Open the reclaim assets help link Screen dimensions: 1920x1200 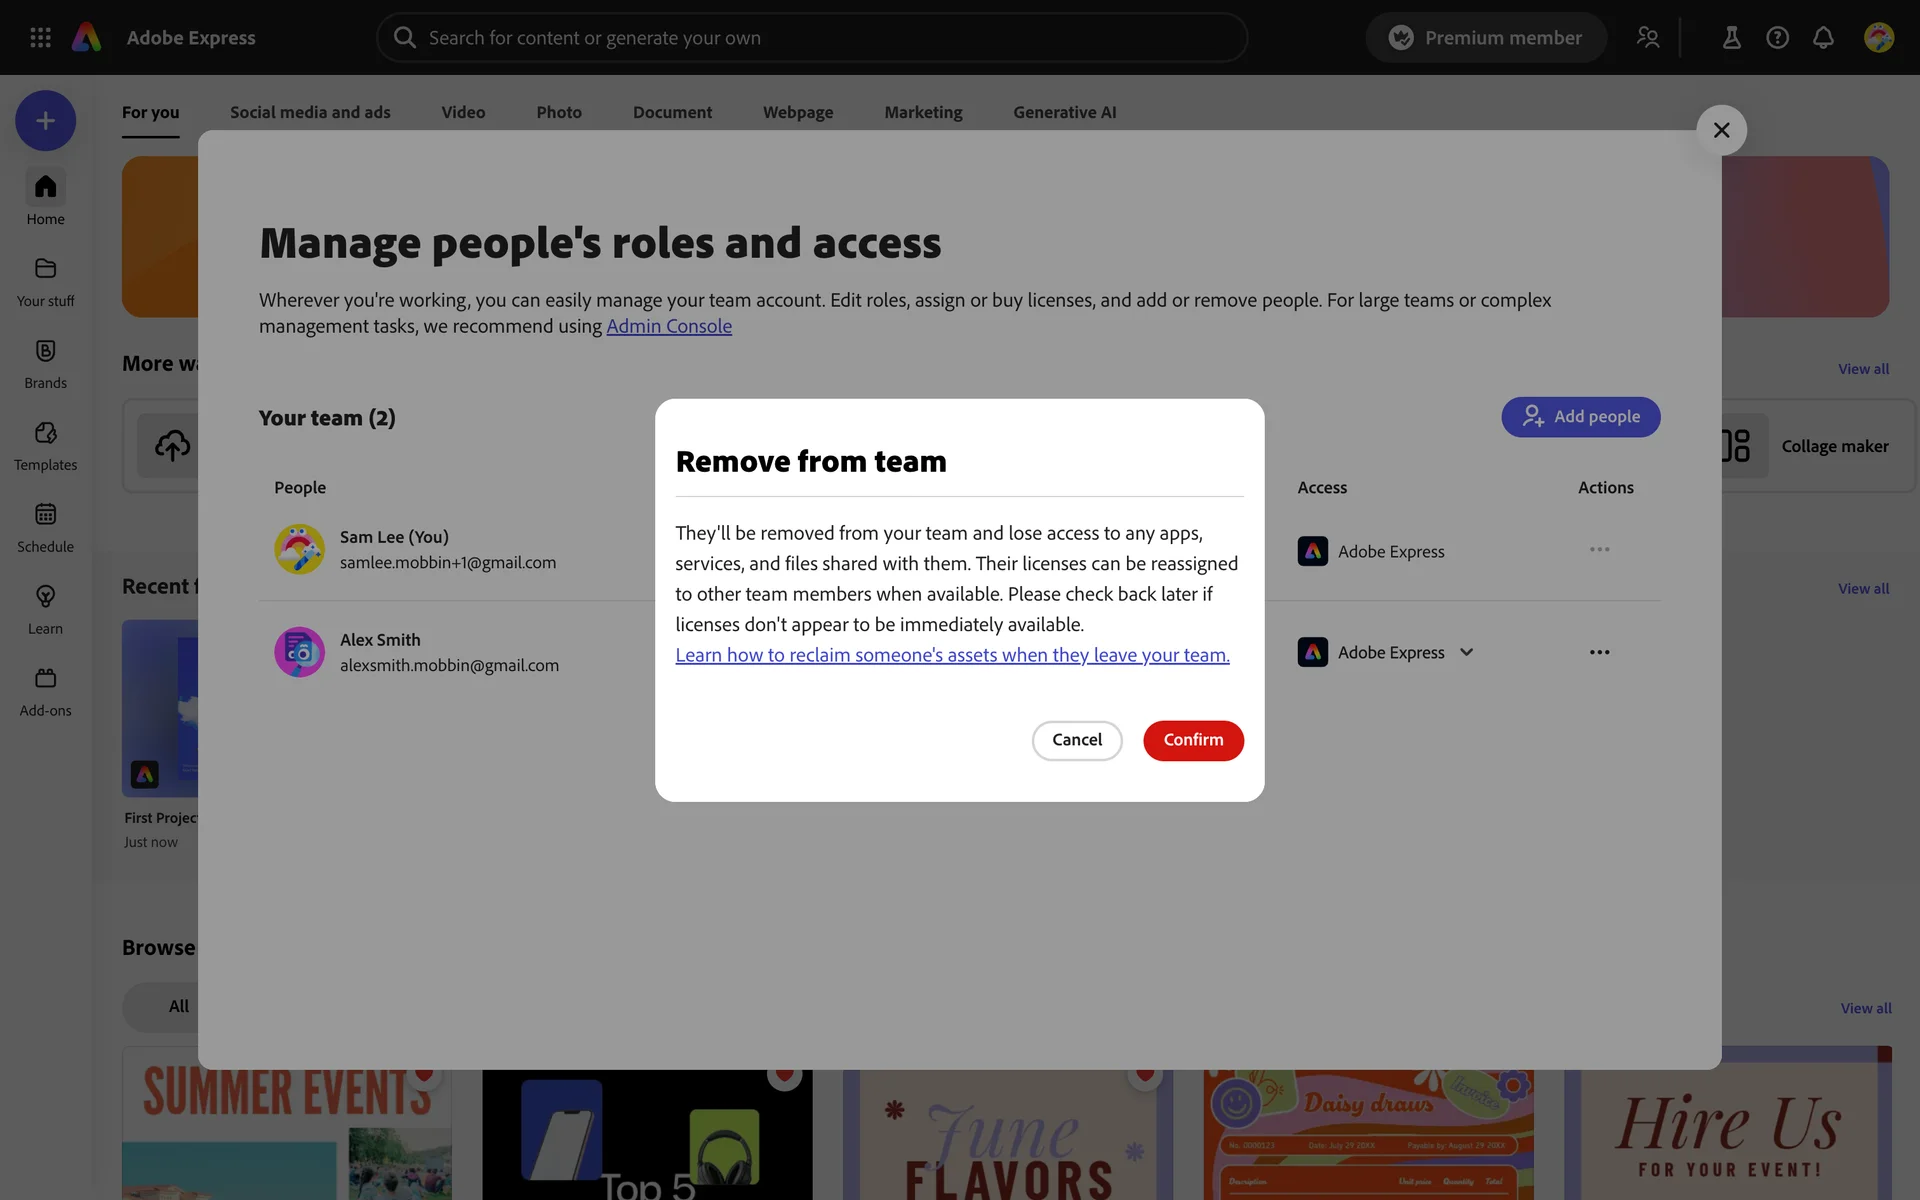click(x=952, y=655)
